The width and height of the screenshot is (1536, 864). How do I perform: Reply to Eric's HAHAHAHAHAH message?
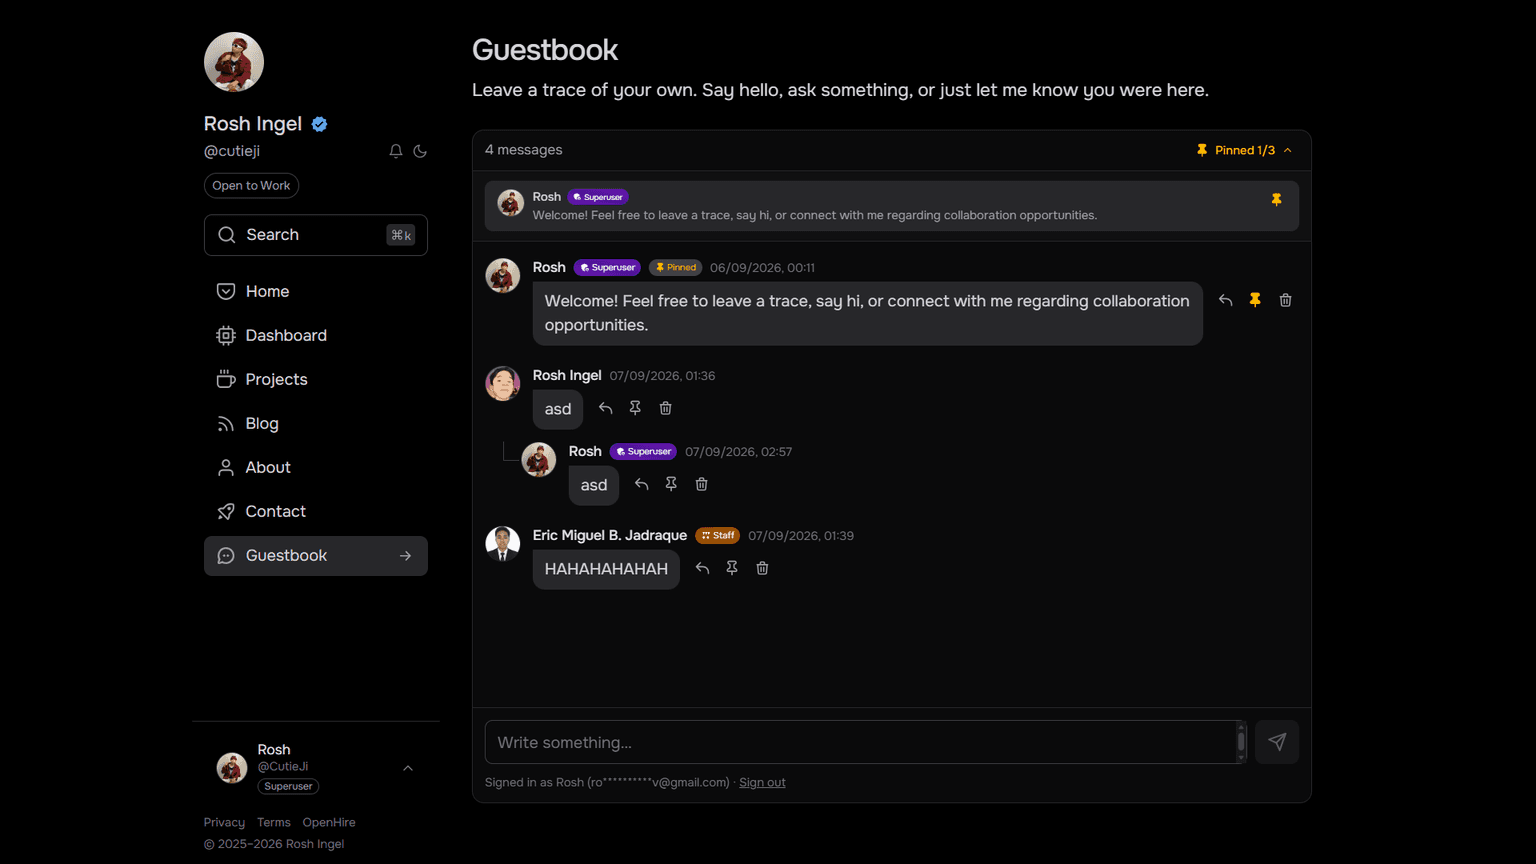[x=702, y=568]
